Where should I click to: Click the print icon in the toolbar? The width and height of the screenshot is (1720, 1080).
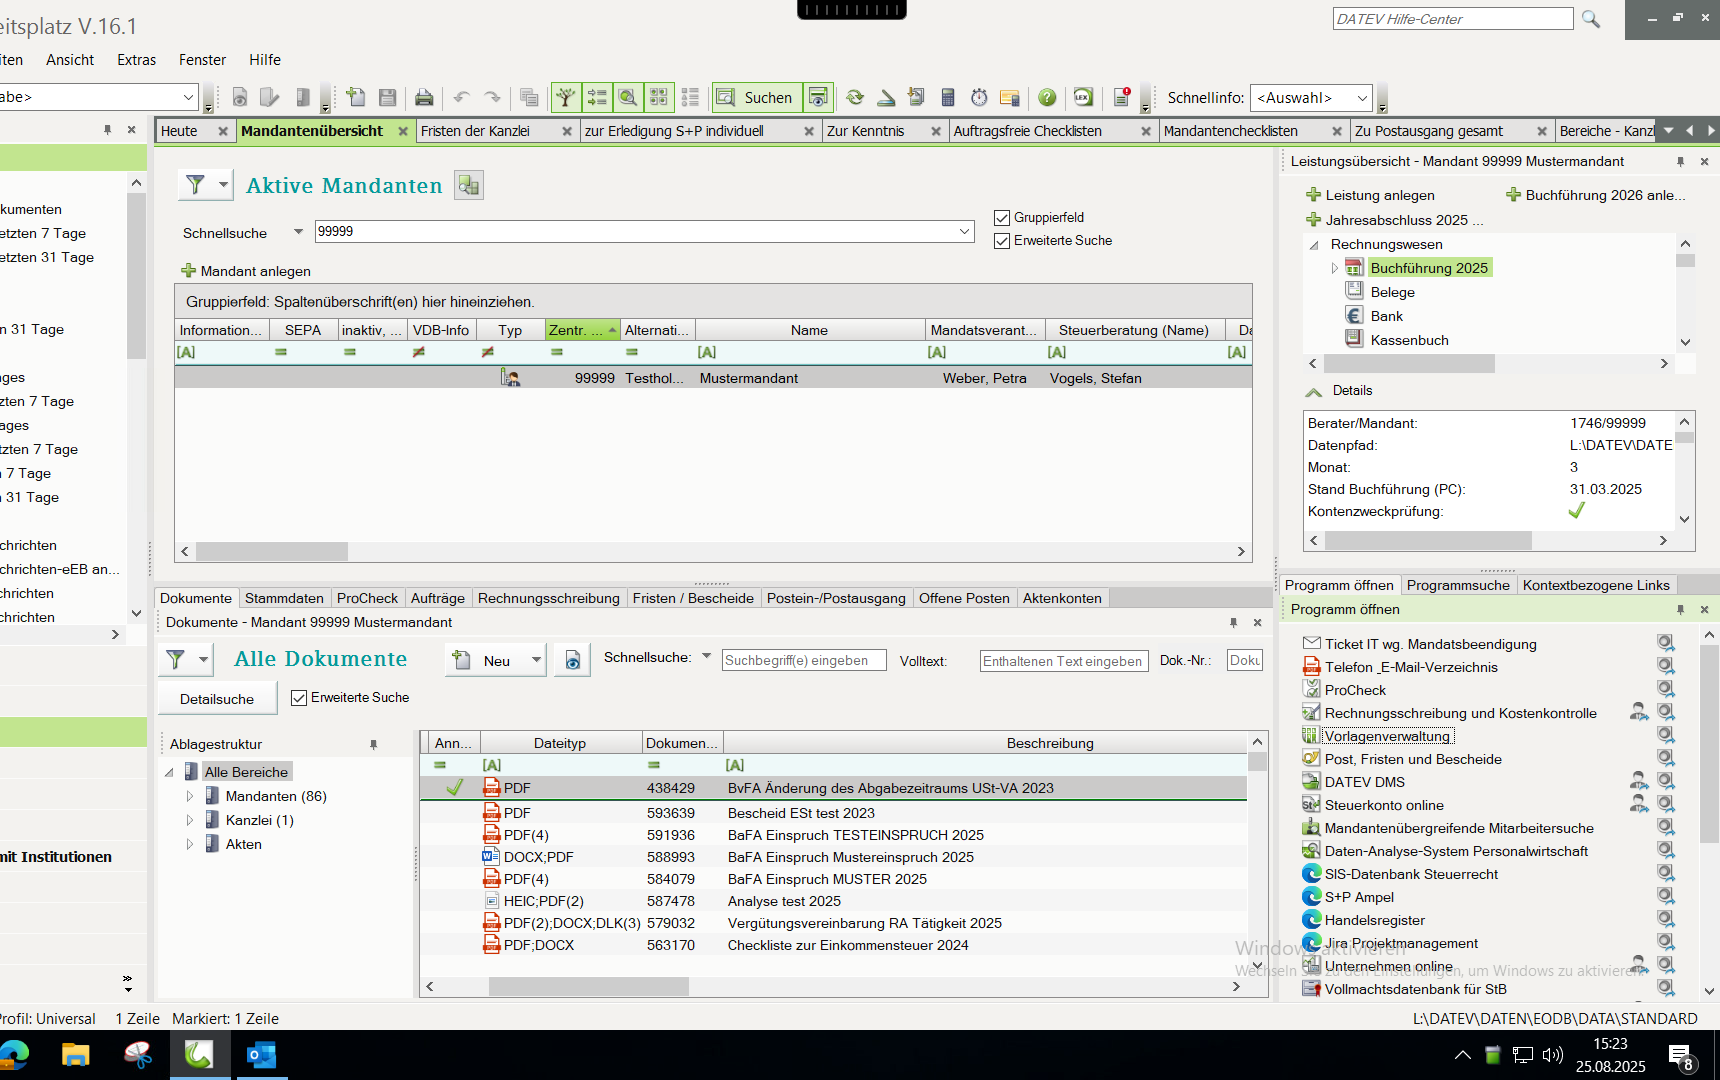[x=424, y=97]
